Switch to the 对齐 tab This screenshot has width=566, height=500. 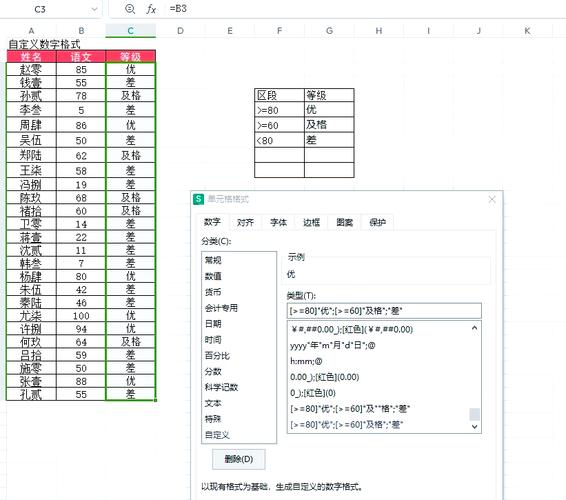[245, 222]
